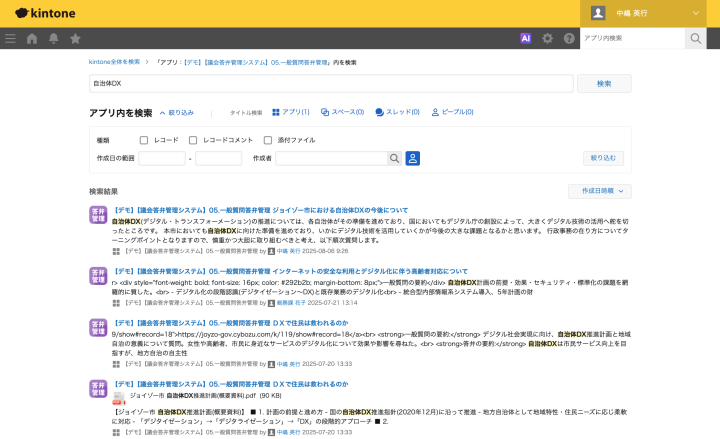Launch the purple AI assistant icon
The width and height of the screenshot is (720, 439).
click(526, 39)
